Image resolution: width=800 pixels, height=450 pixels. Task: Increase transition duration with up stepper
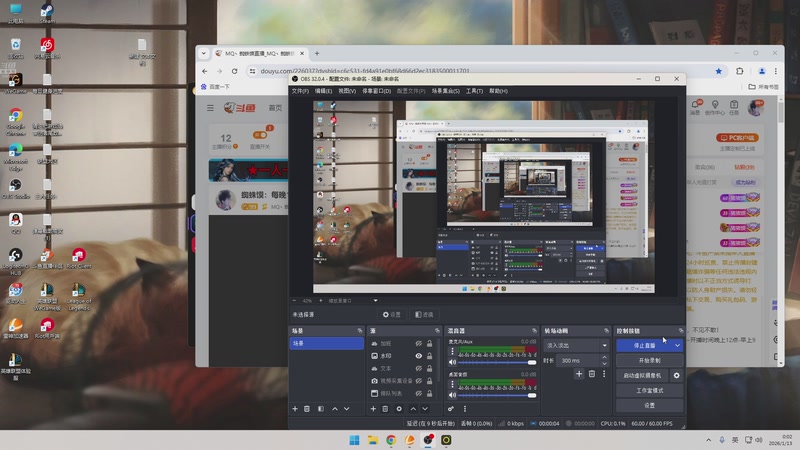(605, 358)
